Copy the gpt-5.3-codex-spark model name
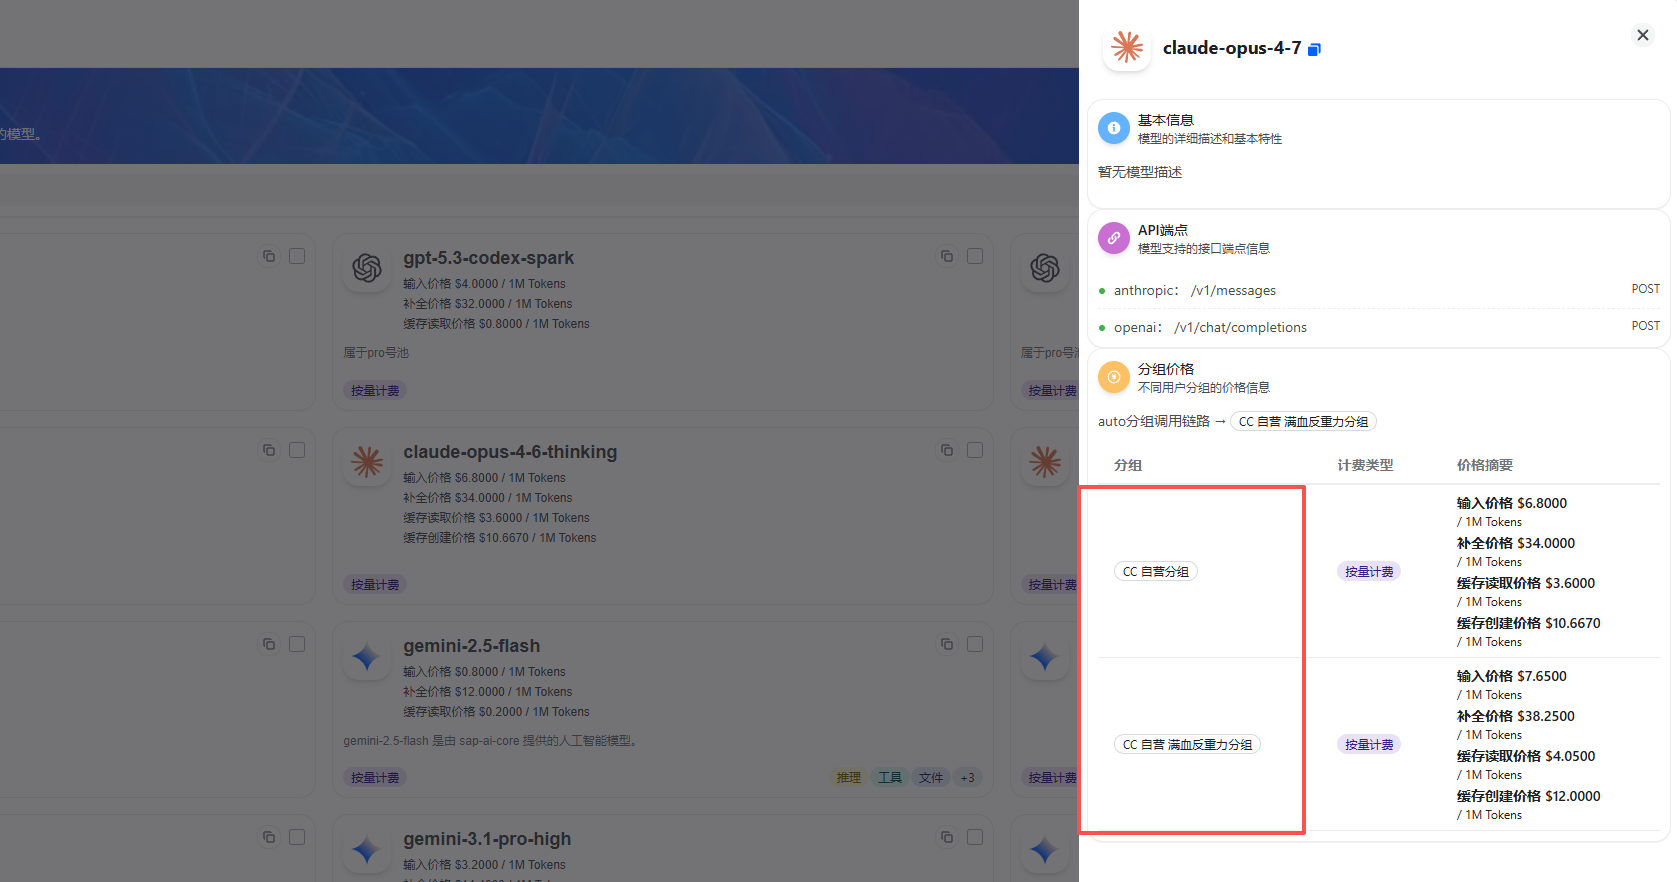The height and width of the screenshot is (882, 1677). pyautogui.click(x=947, y=256)
